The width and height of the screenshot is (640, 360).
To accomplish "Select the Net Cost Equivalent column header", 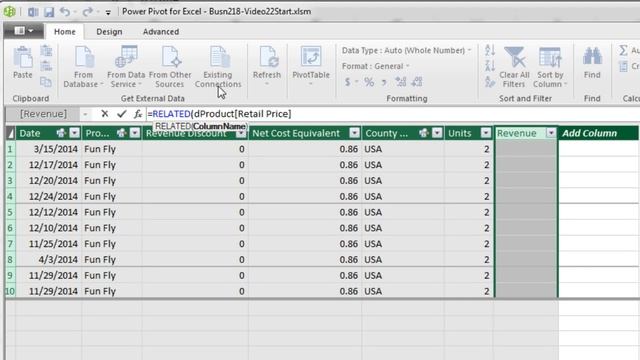I will pyautogui.click(x=296, y=133).
